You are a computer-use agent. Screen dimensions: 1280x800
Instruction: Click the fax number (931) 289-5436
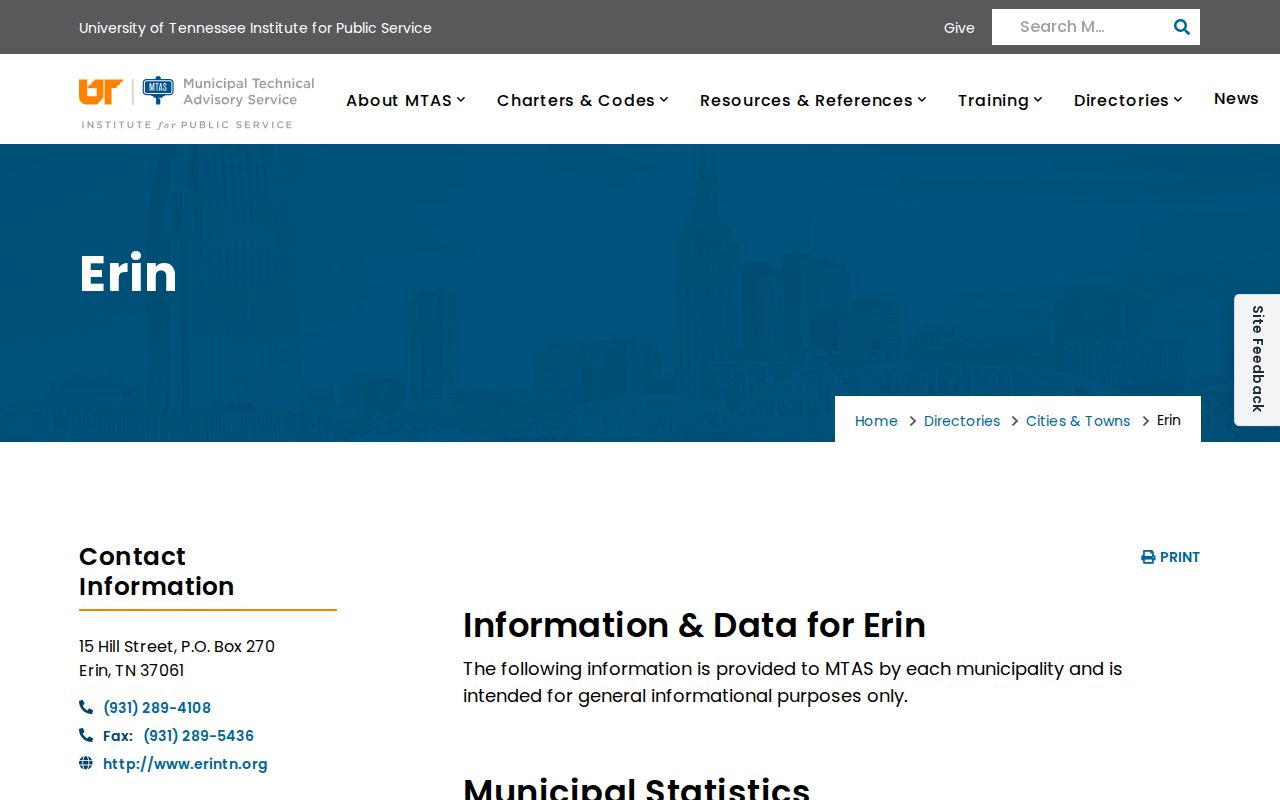tap(198, 736)
